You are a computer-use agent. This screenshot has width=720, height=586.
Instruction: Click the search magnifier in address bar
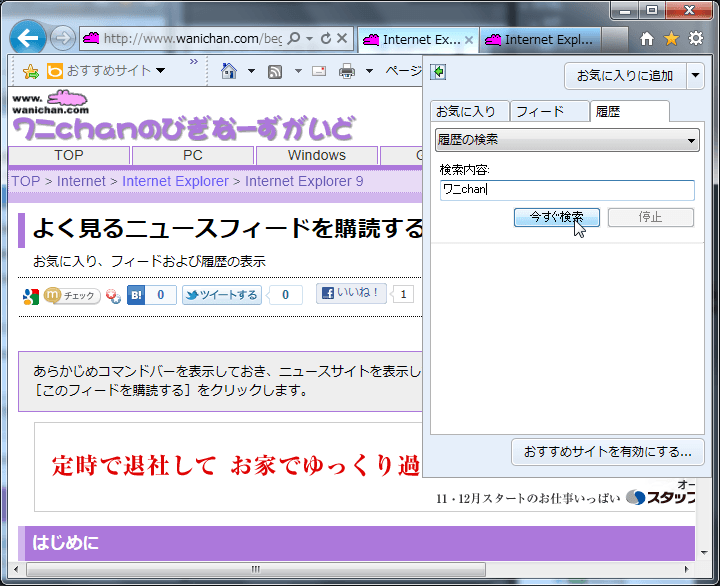294,38
